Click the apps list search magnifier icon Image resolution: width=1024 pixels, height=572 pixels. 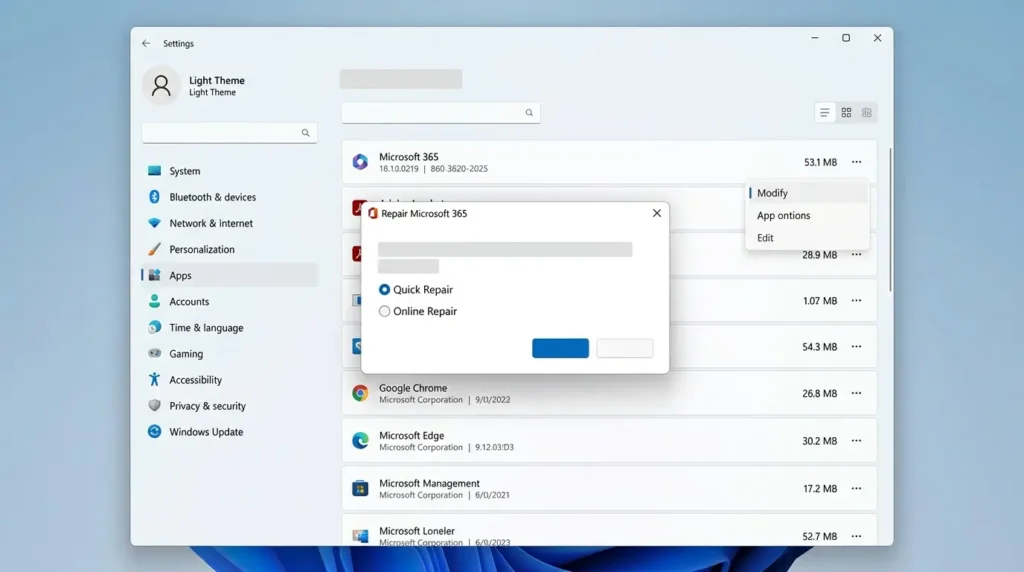coord(529,112)
